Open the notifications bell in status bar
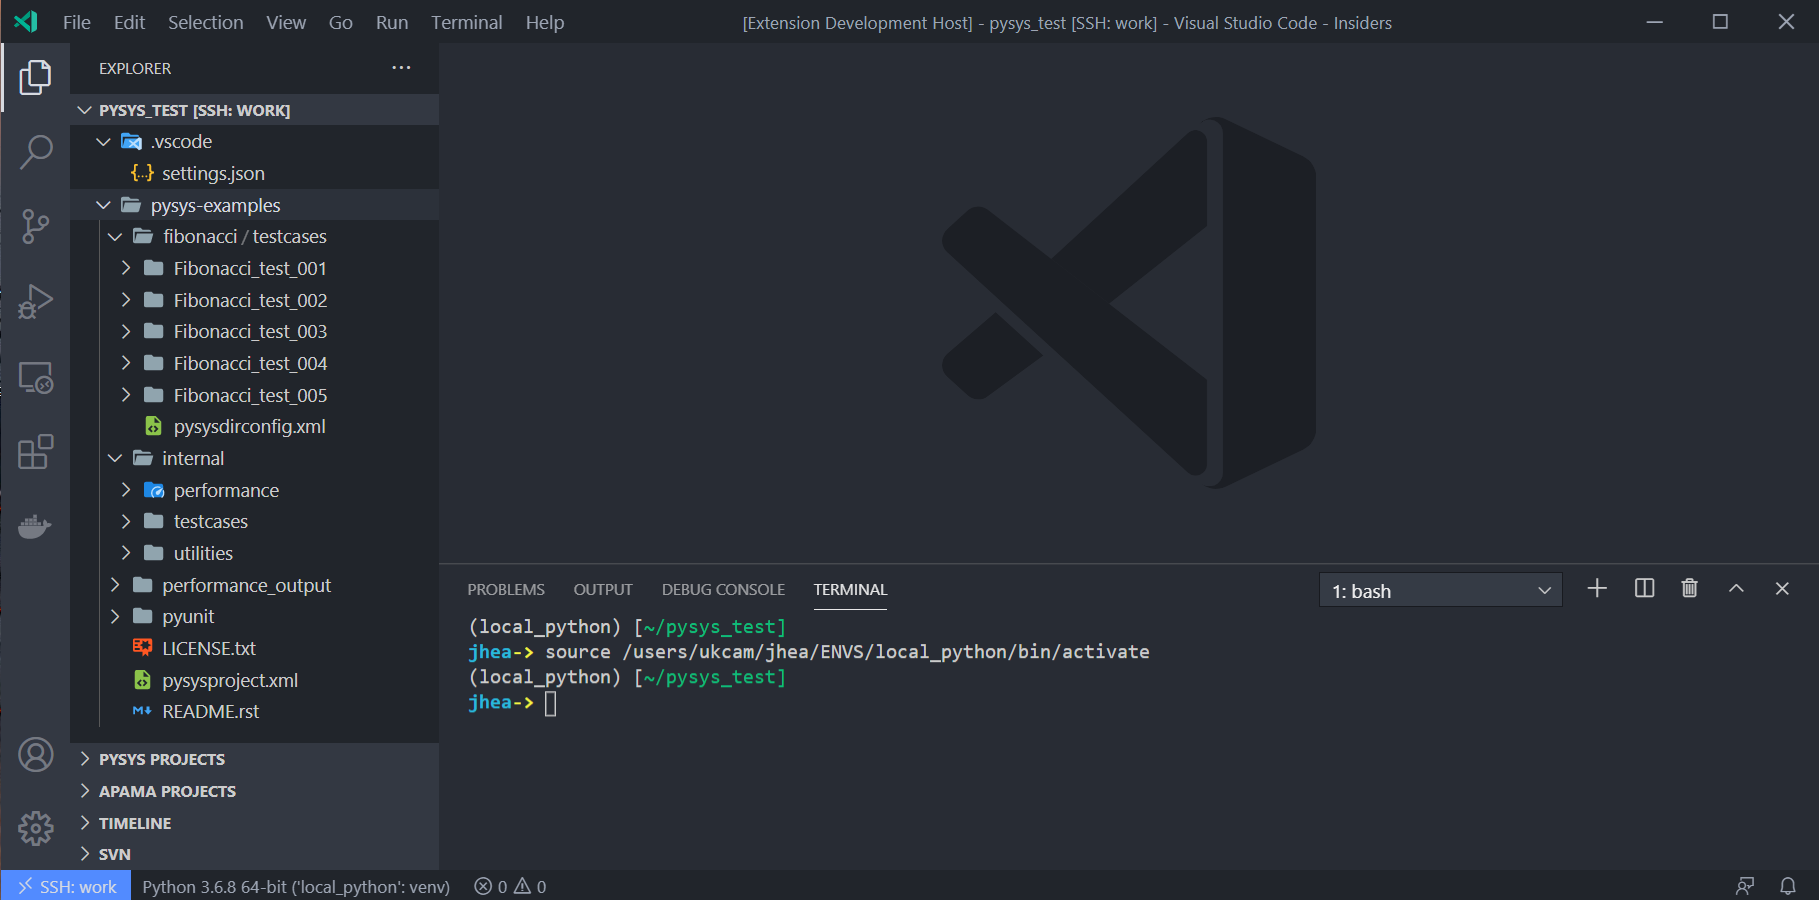Screen dimensions: 1819x900 [x=1788, y=886]
